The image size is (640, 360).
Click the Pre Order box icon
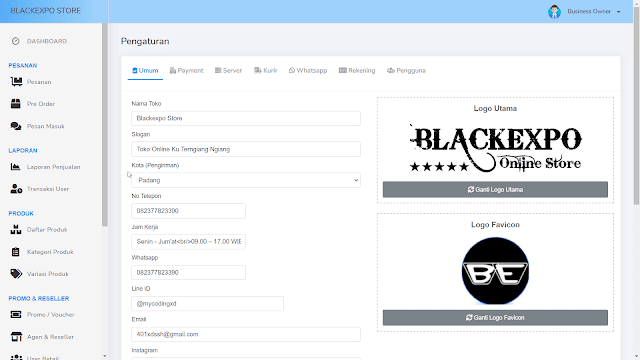[16, 104]
